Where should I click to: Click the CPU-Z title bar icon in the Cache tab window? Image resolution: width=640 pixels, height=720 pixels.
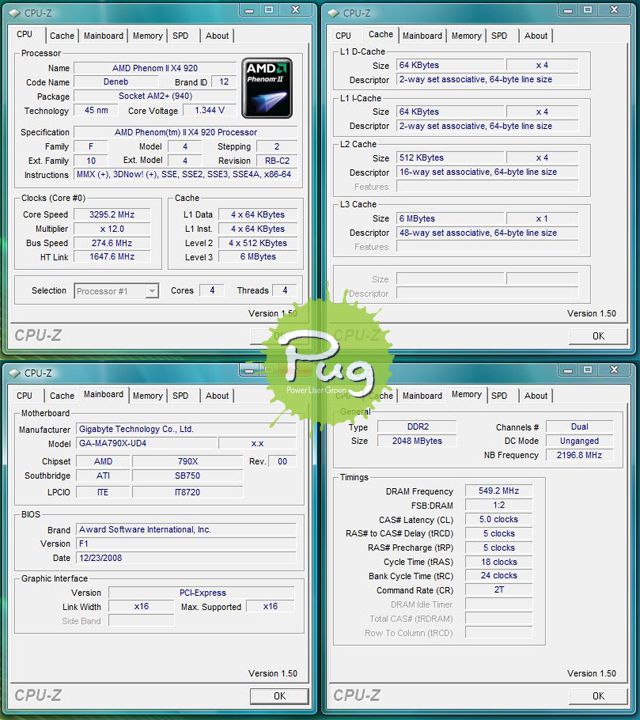click(x=333, y=13)
